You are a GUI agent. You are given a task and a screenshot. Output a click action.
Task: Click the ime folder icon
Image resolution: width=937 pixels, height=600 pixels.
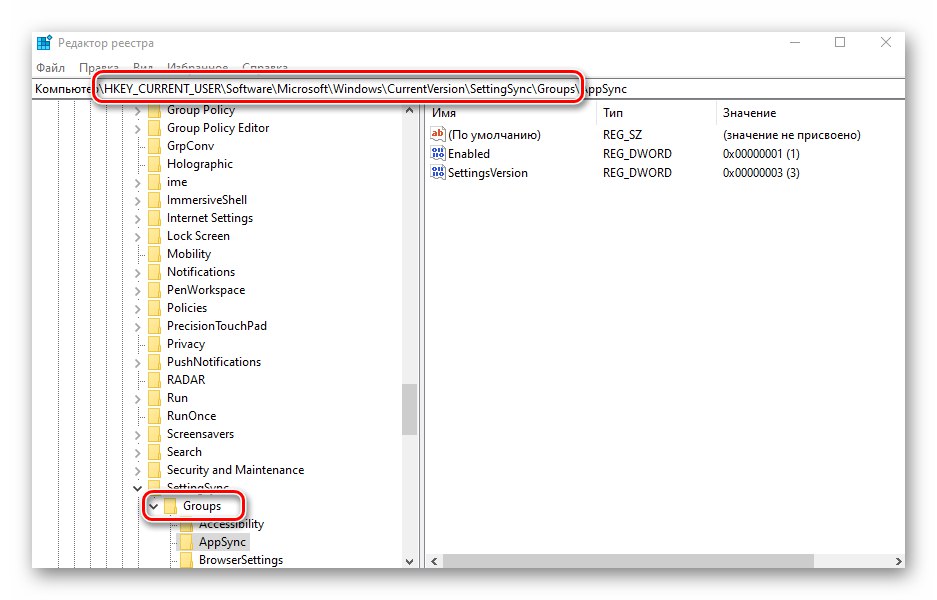pos(154,182)
